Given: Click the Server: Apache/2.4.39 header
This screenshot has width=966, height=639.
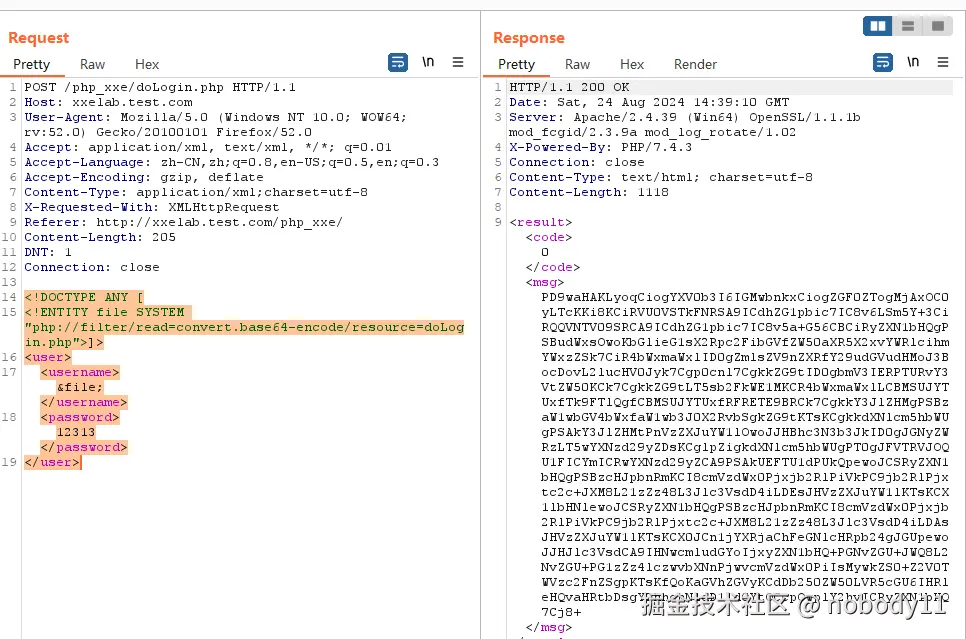Looking at the screenshot, I should coord(684,124).
